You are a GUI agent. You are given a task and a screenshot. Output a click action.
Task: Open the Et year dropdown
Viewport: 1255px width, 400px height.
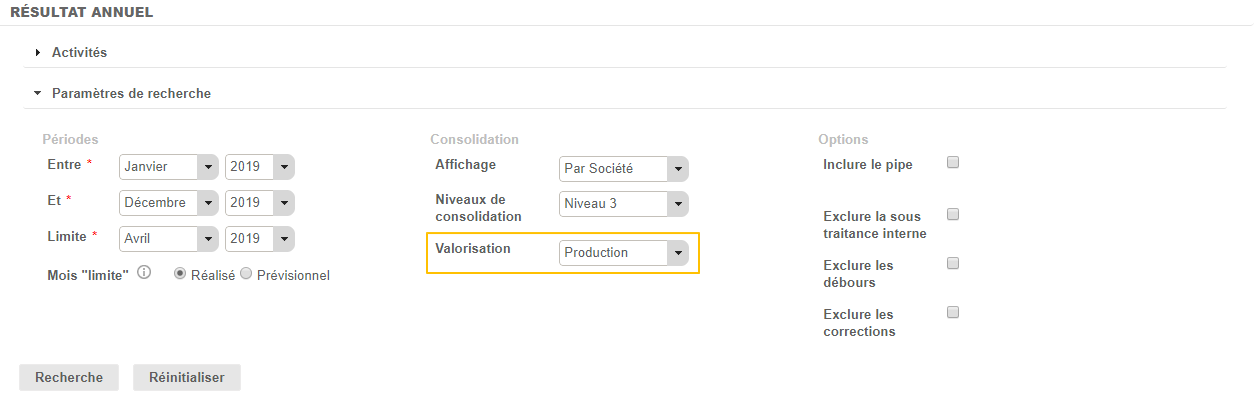(260, 203)
